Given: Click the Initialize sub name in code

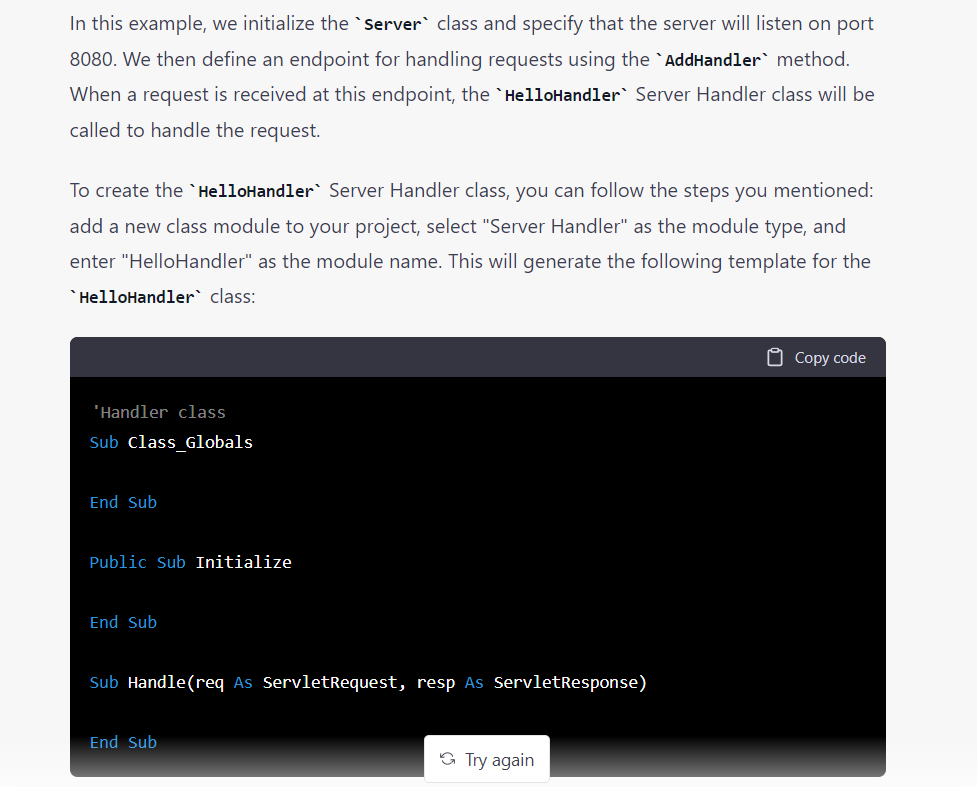Looking at the screenshot, I should coord(243,562).
